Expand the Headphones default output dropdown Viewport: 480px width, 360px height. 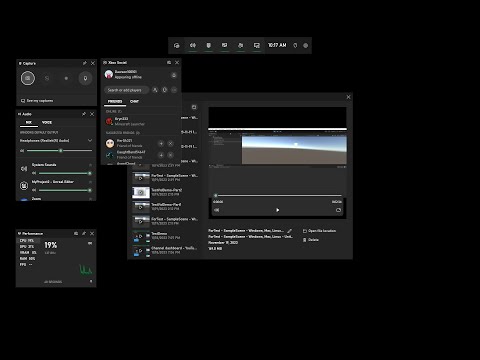pos(90,141)
